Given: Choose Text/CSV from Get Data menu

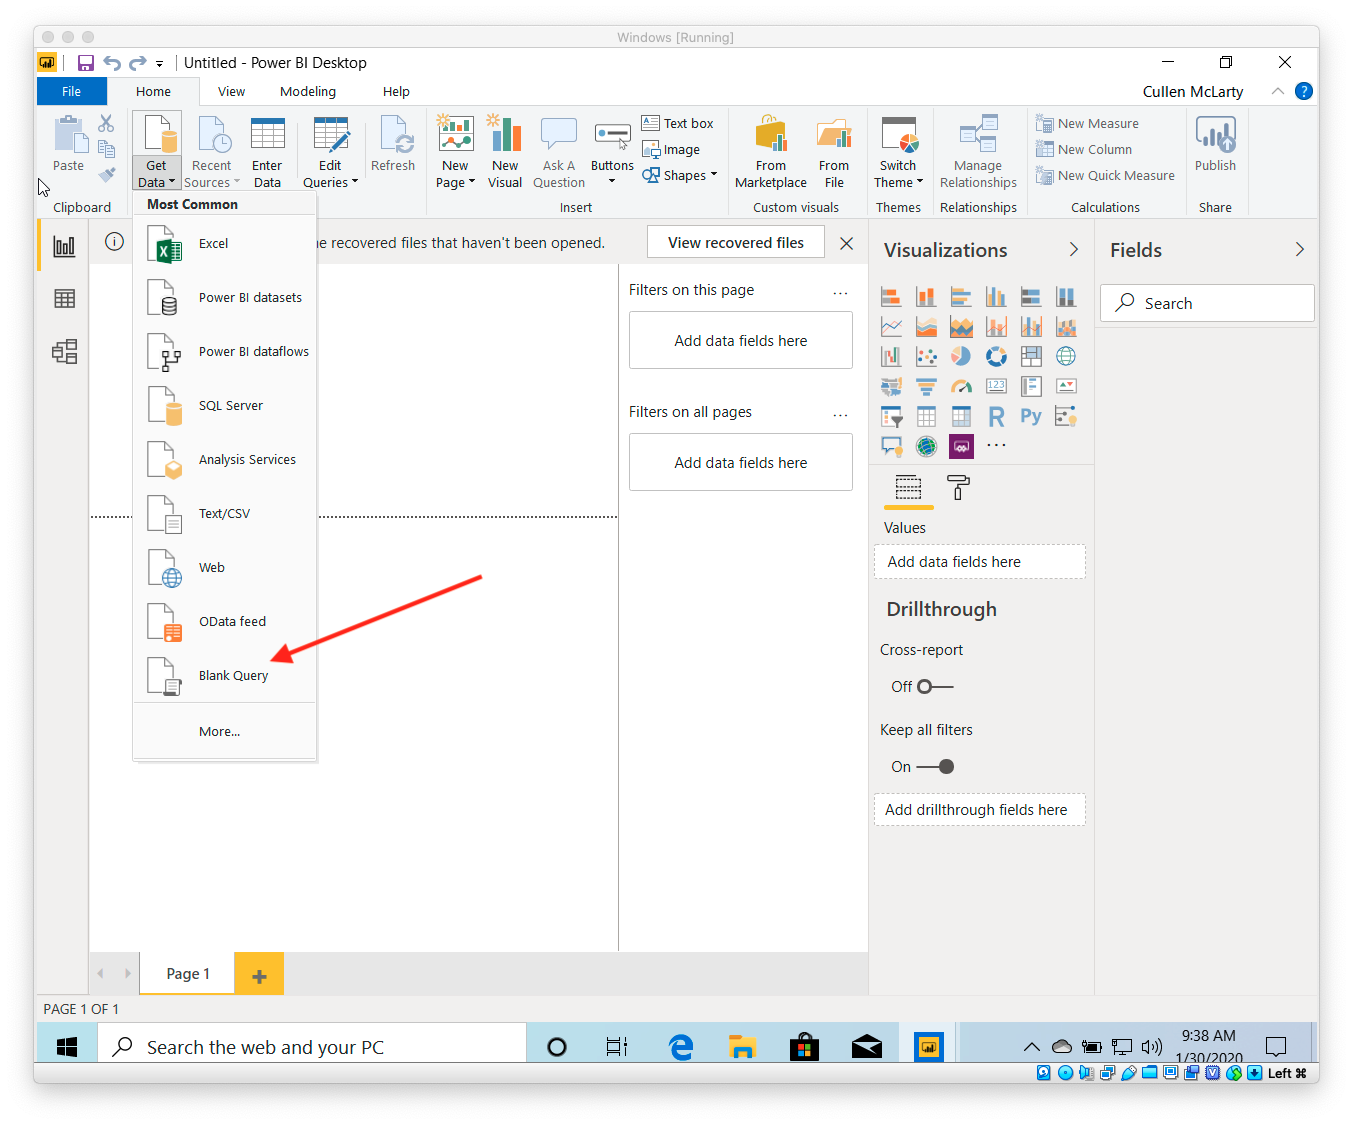Looking at the screenshot, I should (225, 514).
